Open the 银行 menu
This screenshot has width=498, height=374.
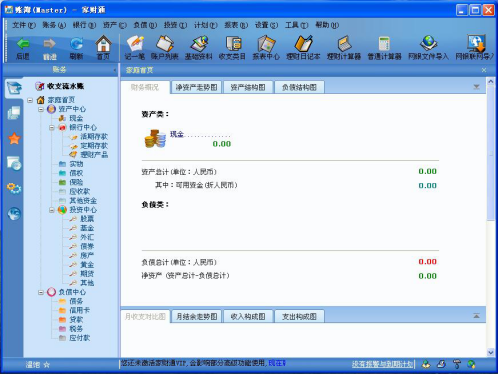(x=84, y=25)
